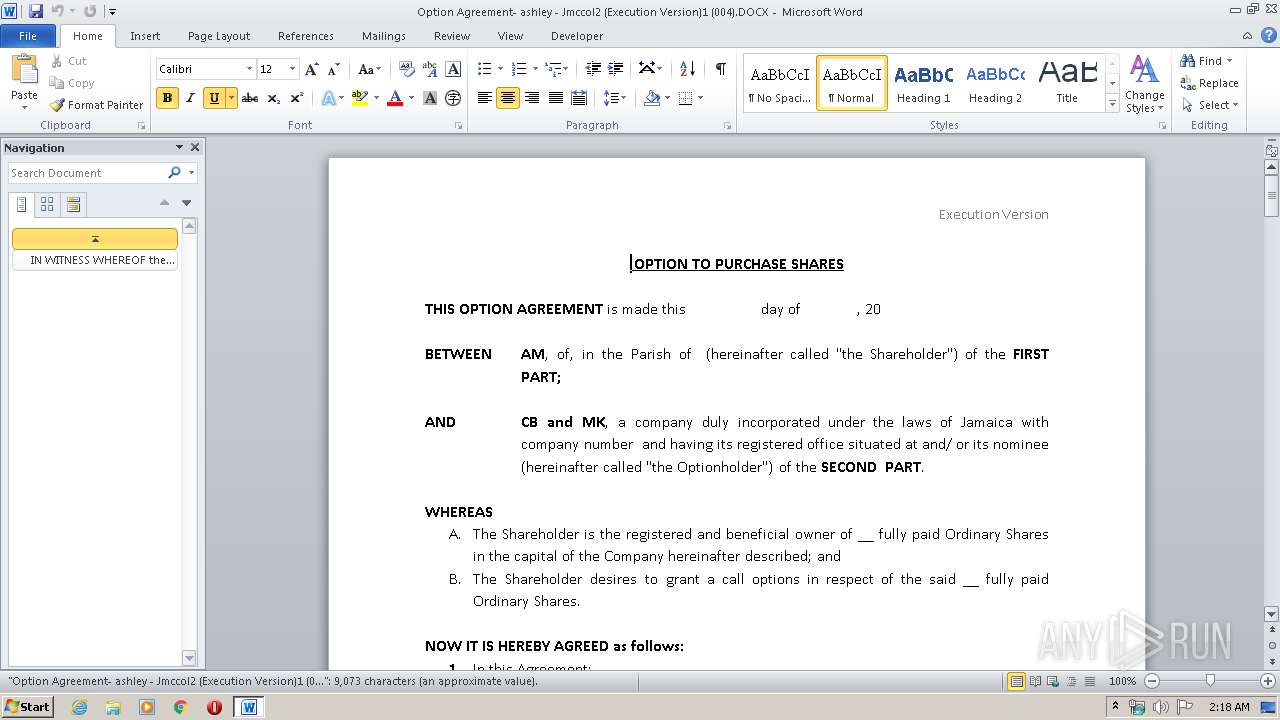Open the File tab
Viewport: 1280px width, 720px height.
28,36
